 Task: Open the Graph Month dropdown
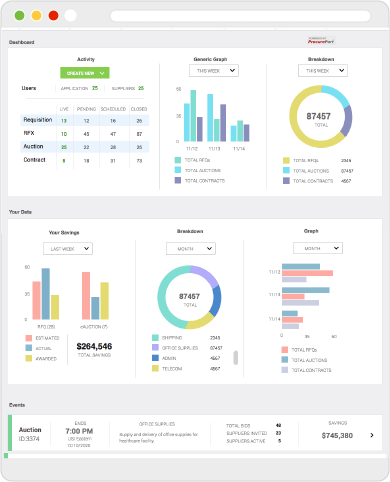[x=318, y=248]
